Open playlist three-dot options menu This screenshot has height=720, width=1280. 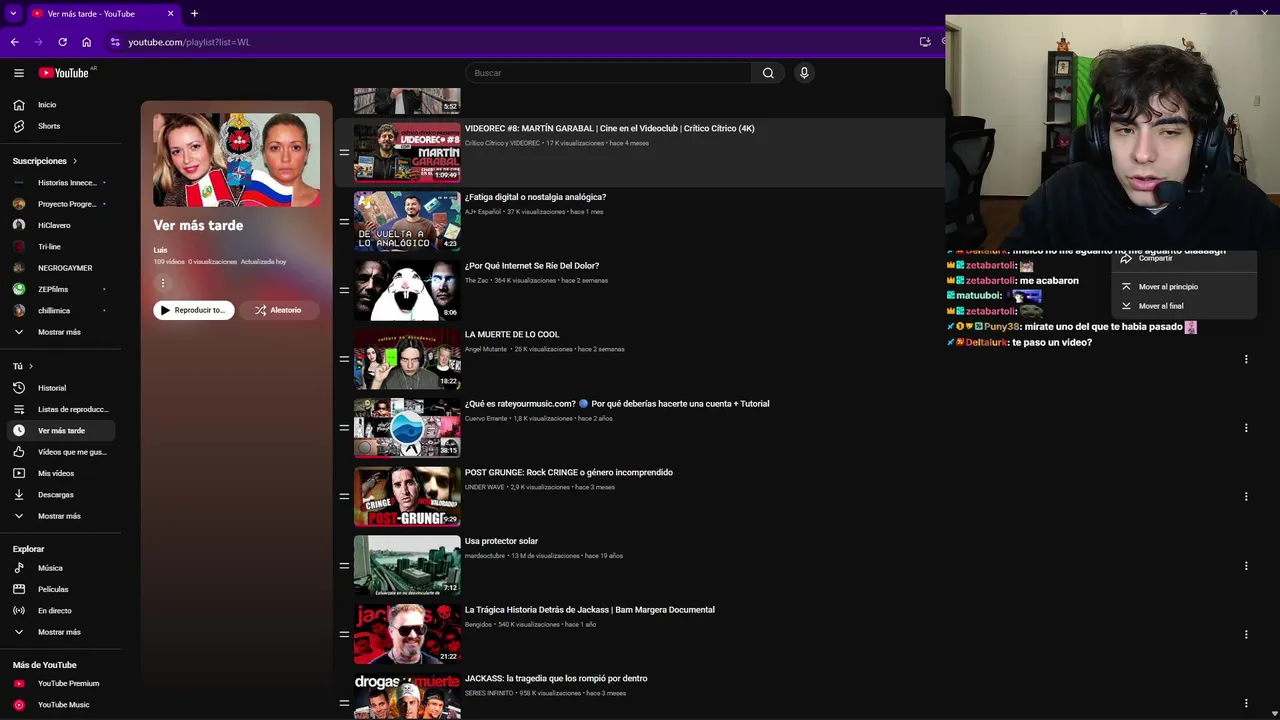click(x=162, y=283)
